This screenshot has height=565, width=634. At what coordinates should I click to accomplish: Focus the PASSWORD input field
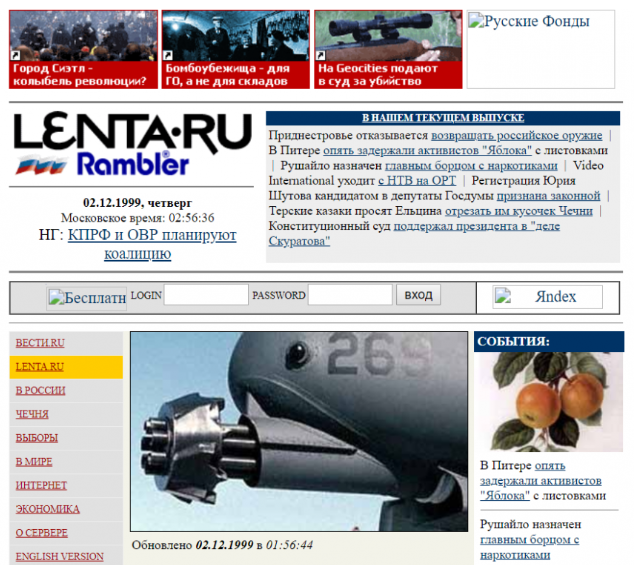pos(350,295)
